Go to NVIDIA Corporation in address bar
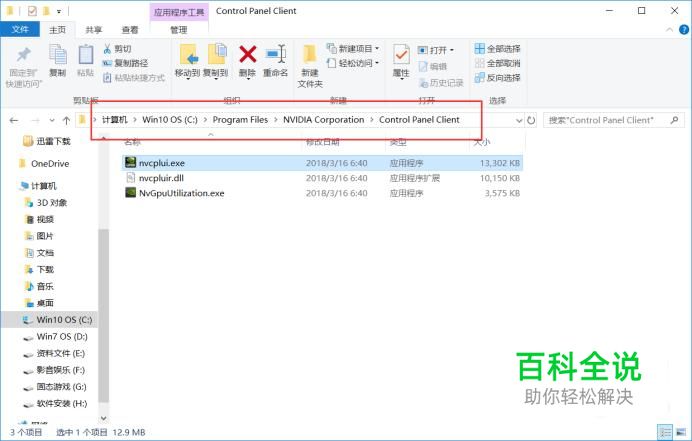Screen dimensions: 692x441 [x=323, y=120]
